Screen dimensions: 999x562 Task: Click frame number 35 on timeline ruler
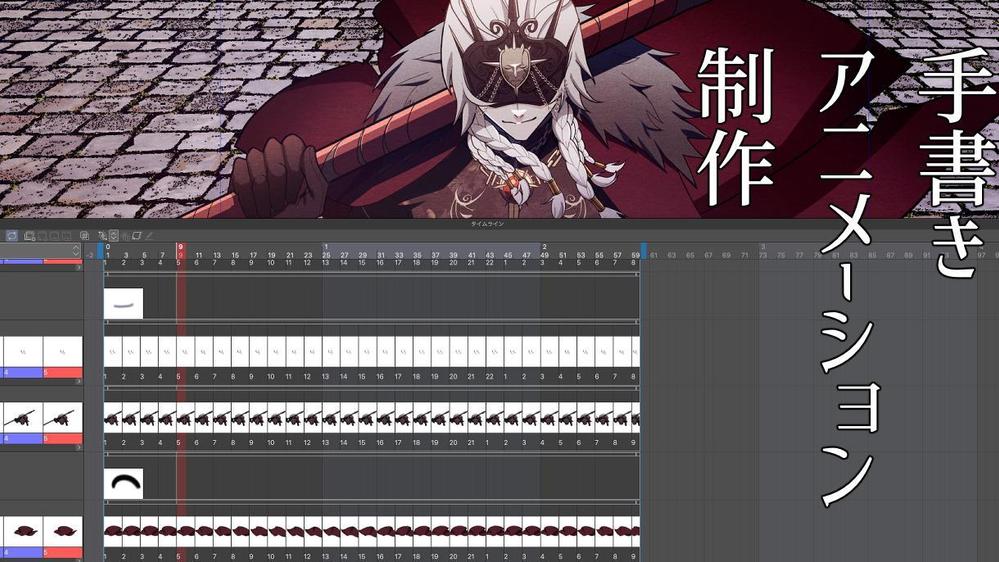(417, 255)
